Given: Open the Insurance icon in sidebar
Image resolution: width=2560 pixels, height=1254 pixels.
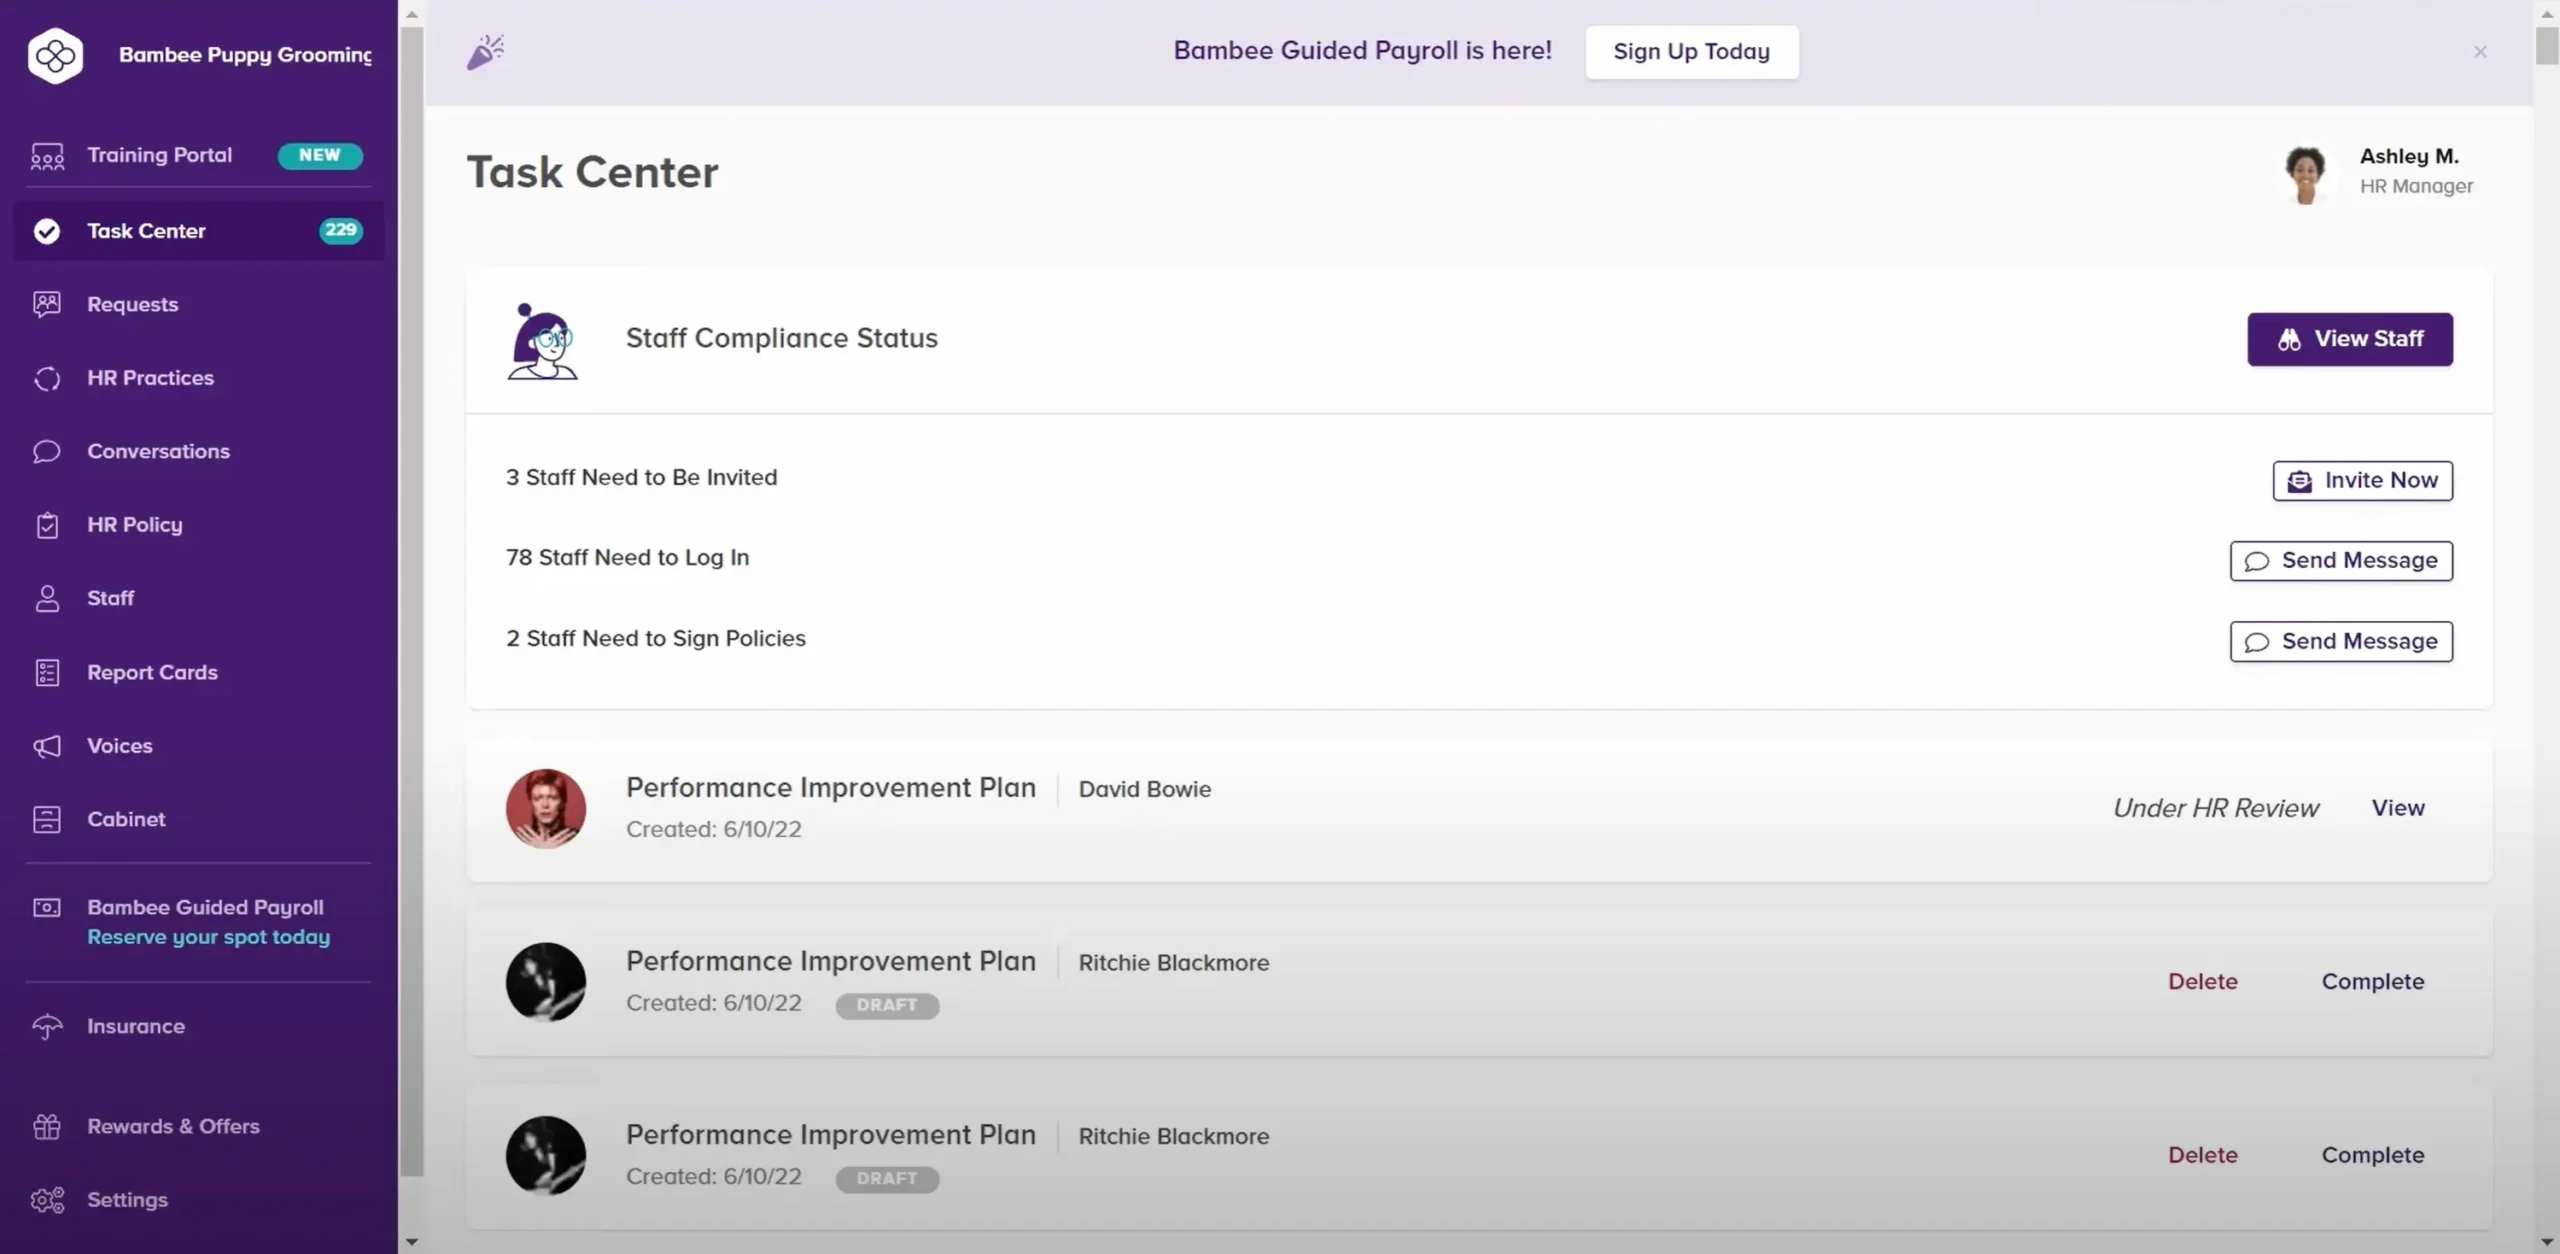Looking at the screenshot, I should click(x=47, y=1025).
